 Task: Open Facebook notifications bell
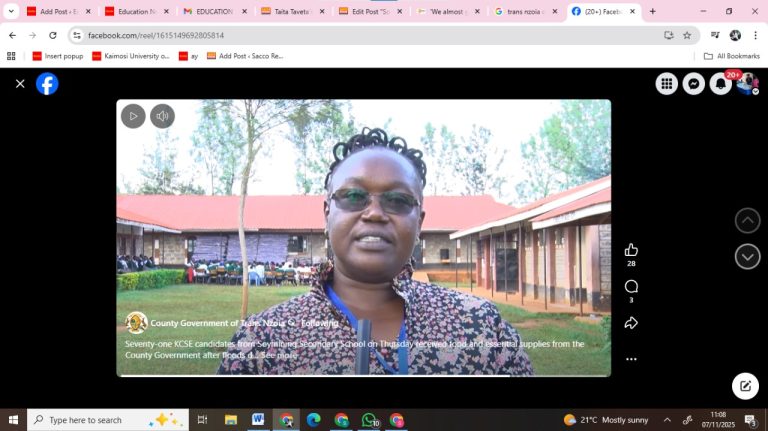tap(720, 84)
